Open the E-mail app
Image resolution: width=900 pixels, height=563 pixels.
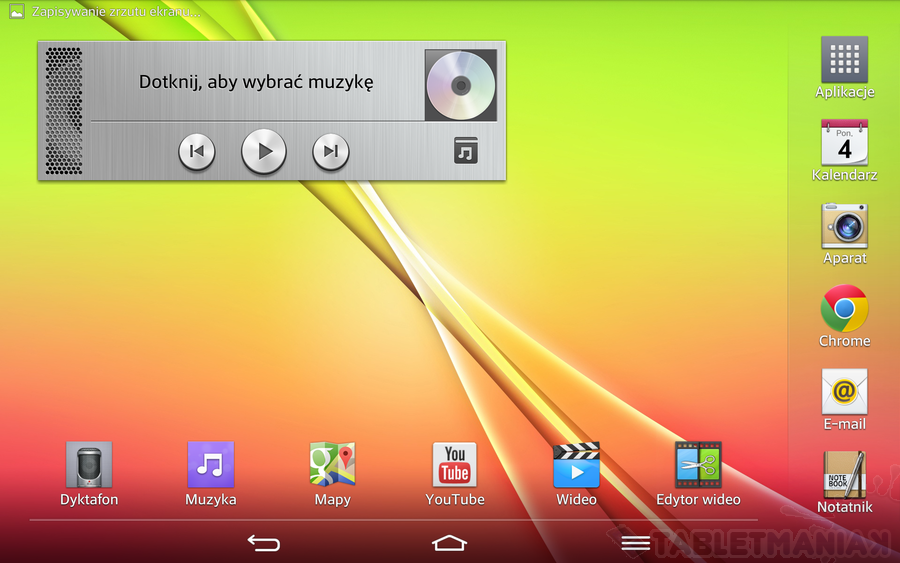click(x=844, y=399)
